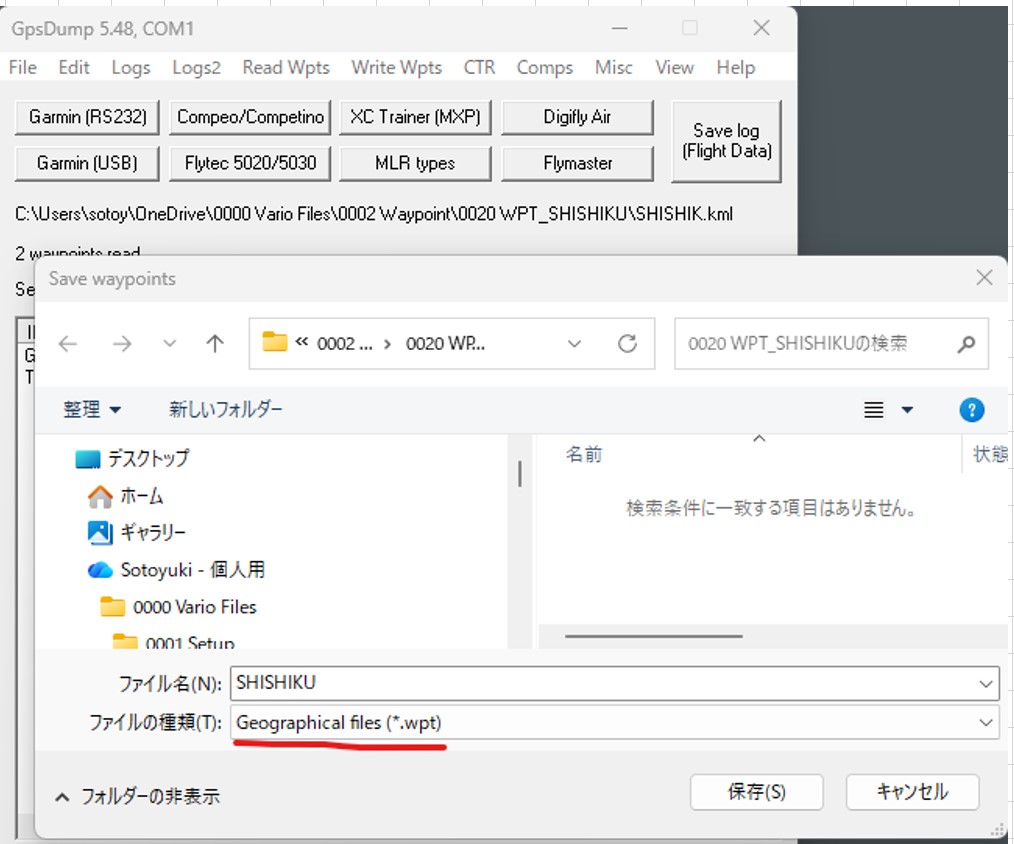Click the キャンセル button
1014x844 pixels.
[912, 792]
